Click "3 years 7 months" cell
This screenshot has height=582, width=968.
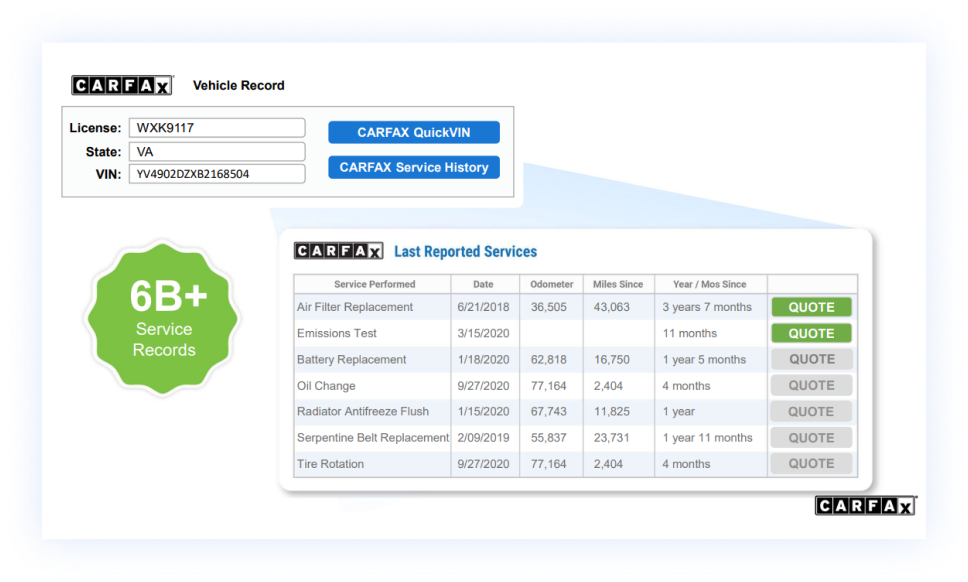pyautogui.click(x=707, y=307)
